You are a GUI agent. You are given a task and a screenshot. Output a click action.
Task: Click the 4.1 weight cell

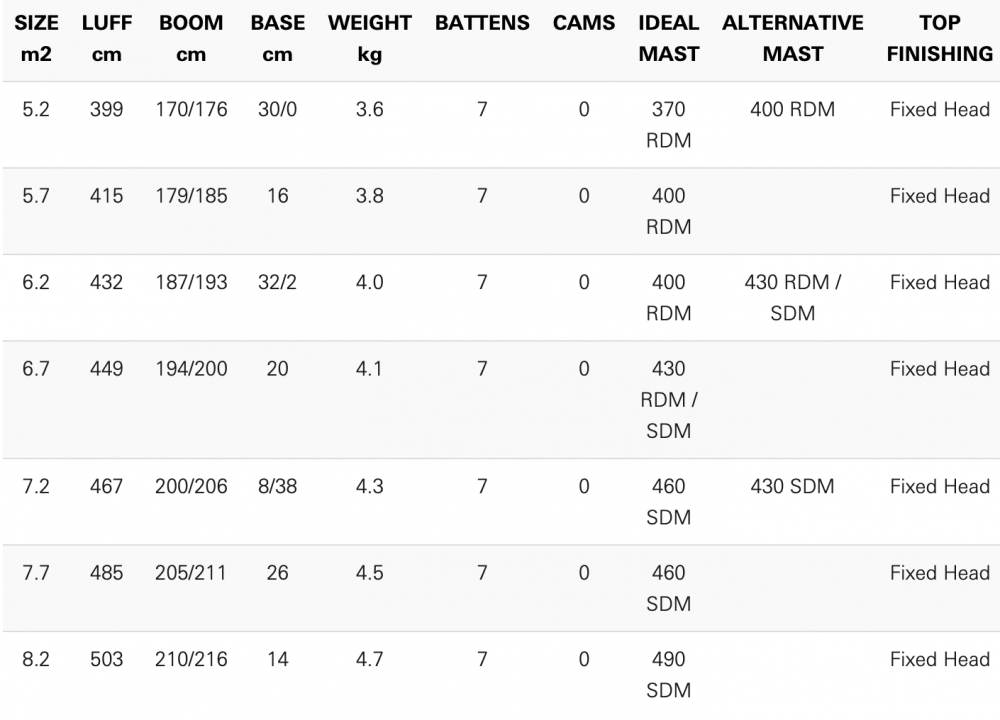369,369
